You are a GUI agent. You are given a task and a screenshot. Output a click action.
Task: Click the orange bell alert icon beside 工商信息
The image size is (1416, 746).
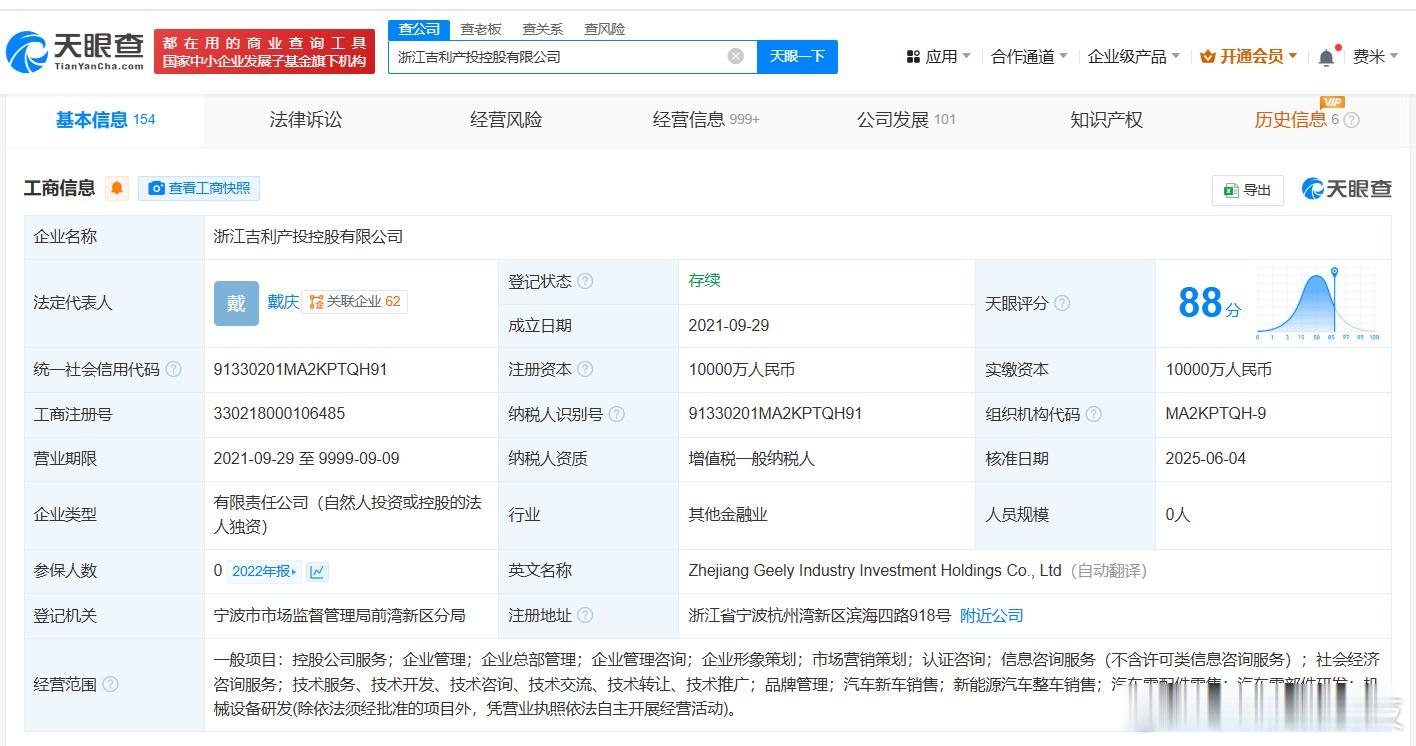(117, 188)
